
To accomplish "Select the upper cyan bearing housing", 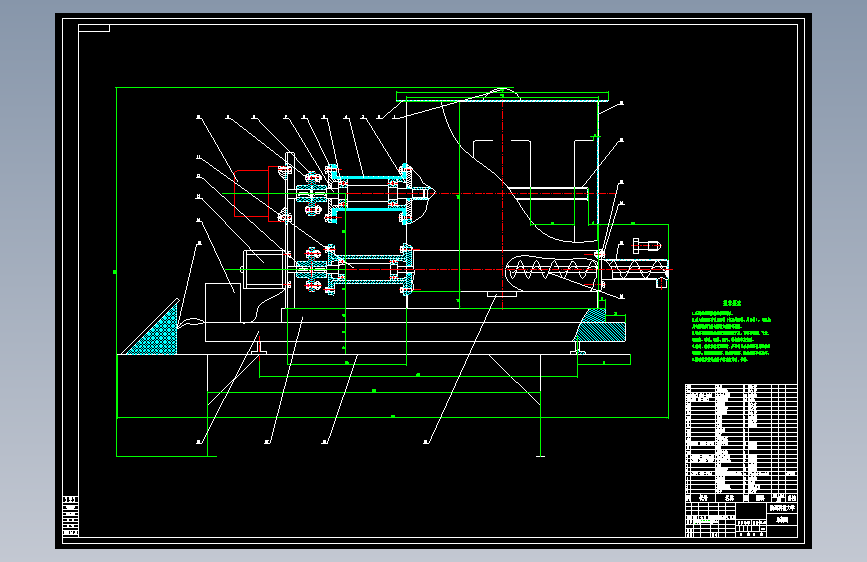I will [x=368, y=193].
